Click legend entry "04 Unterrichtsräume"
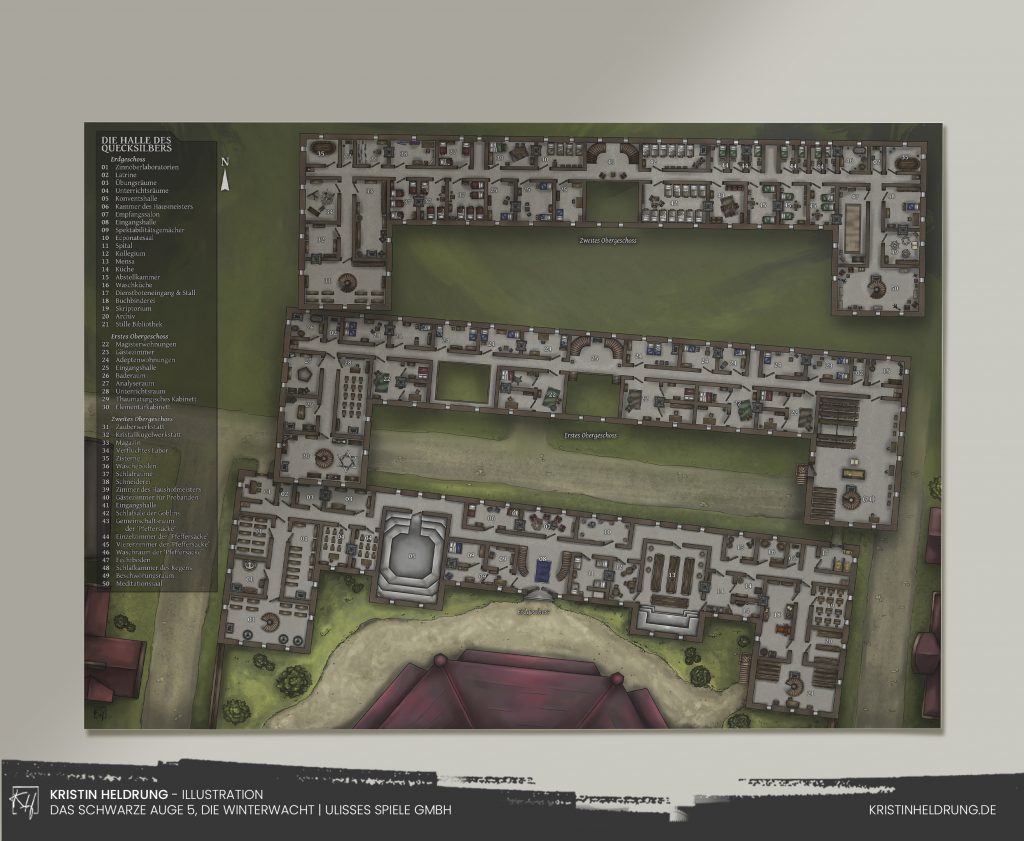 point(135,191)
